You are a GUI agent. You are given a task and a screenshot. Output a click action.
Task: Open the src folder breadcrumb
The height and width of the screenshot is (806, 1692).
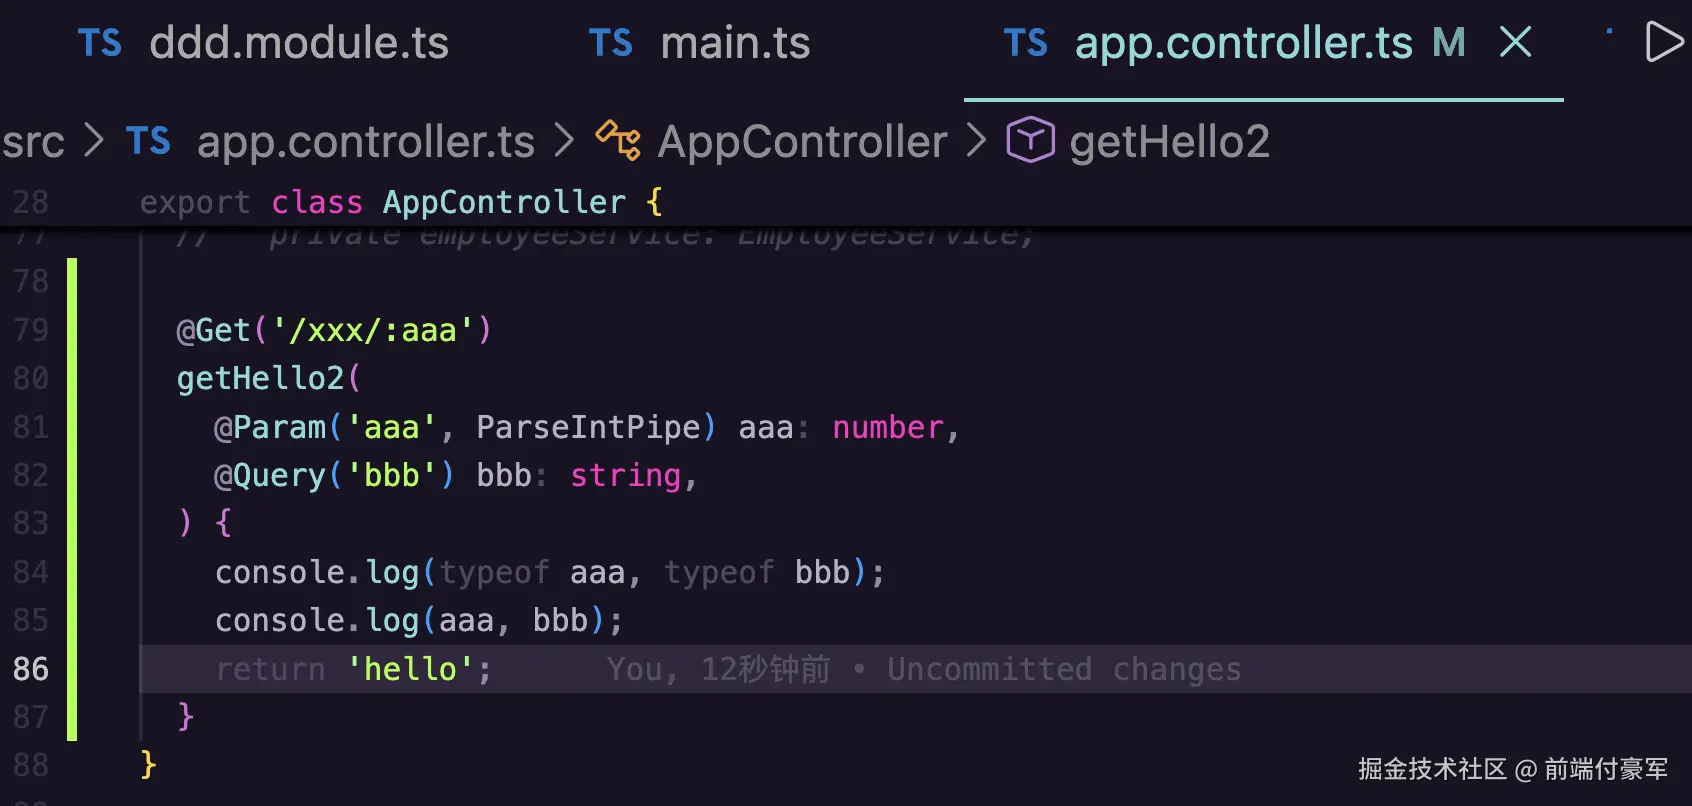click(x=33, y=142)
